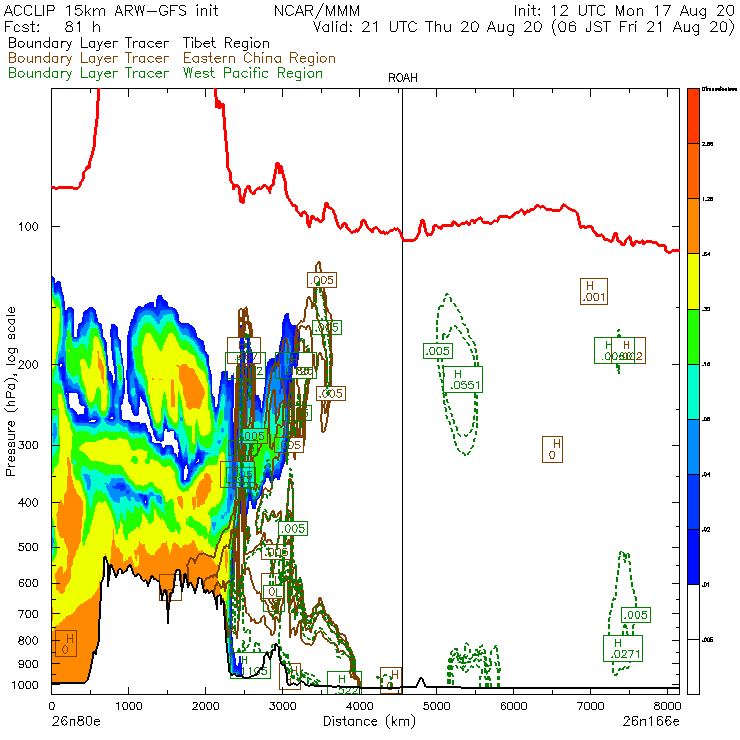Click the topmost brown '.005' contour label
Viewport: 740px width, 740px height.
pyautogui.click(x=322, y=280)
